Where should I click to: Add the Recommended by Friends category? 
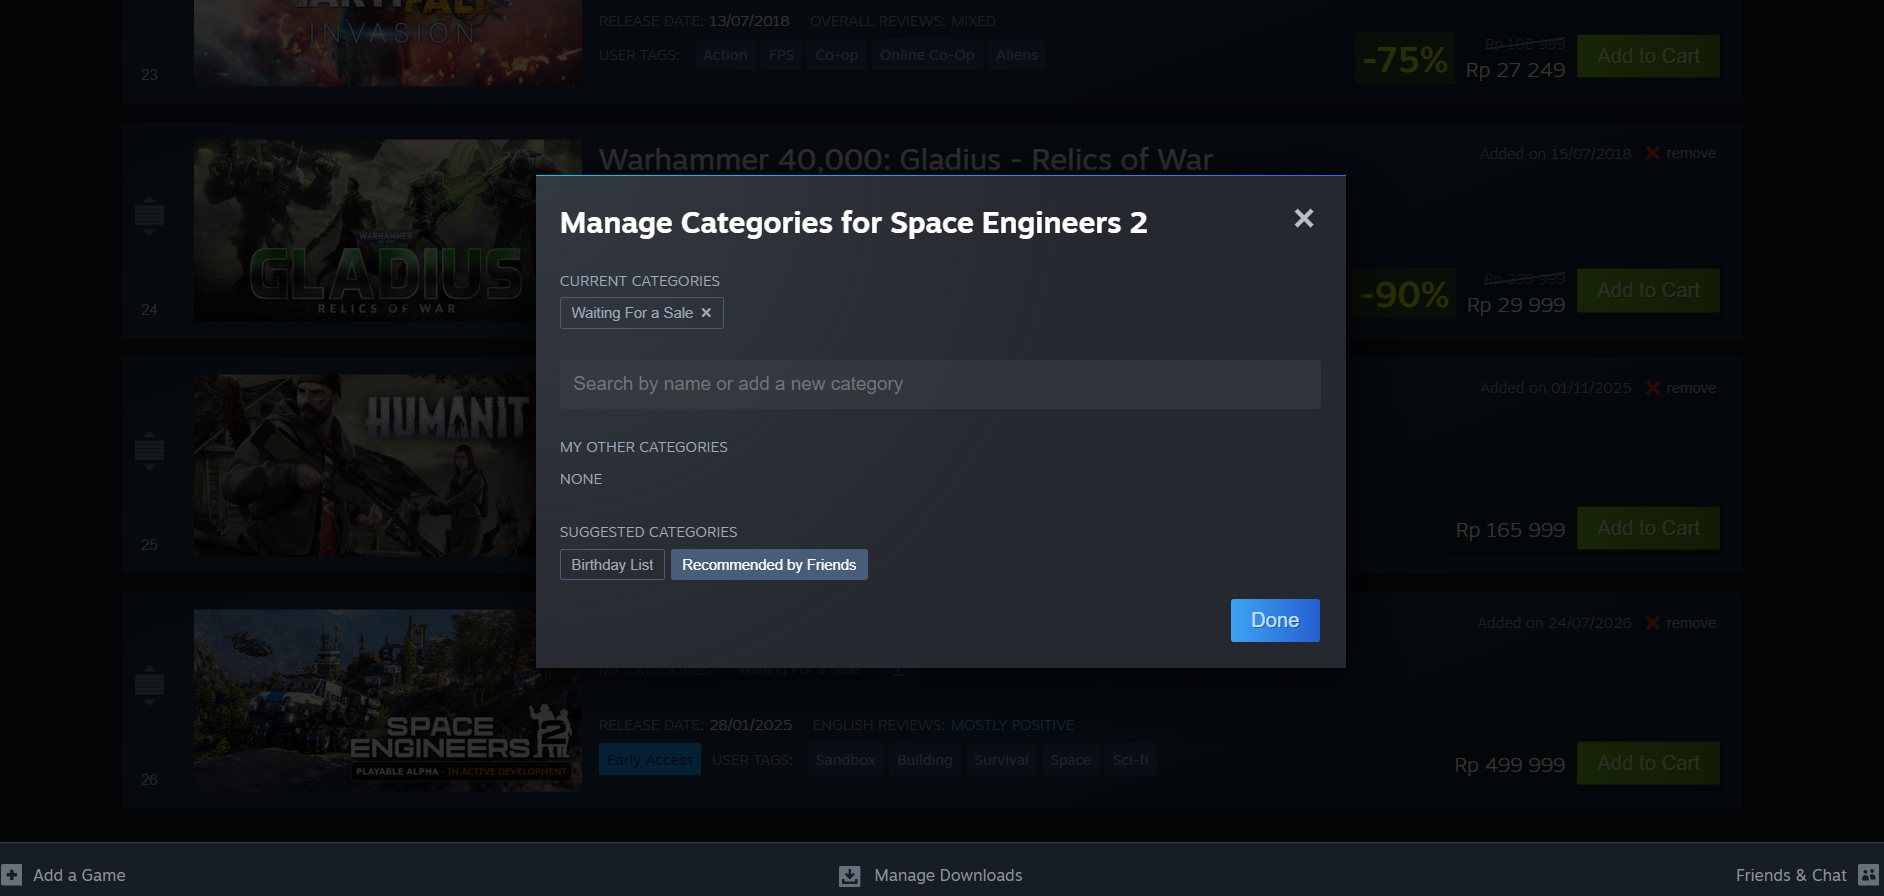point(769,565)
